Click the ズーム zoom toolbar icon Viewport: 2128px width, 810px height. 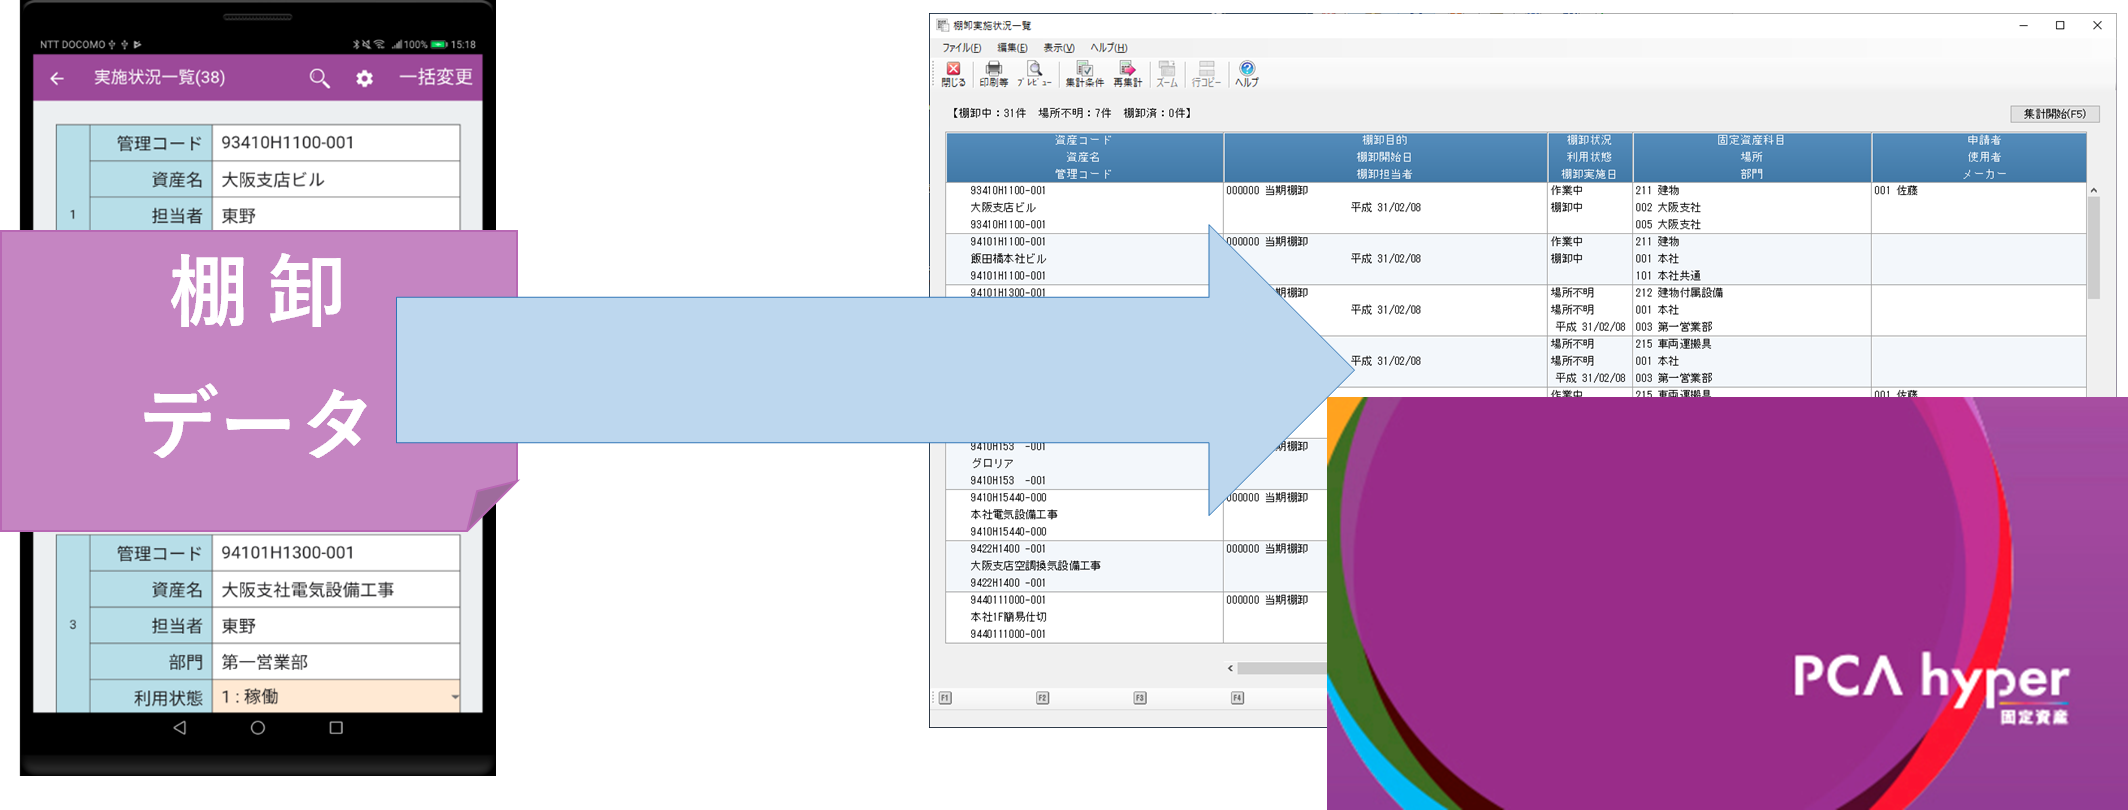click(1167, 74)
